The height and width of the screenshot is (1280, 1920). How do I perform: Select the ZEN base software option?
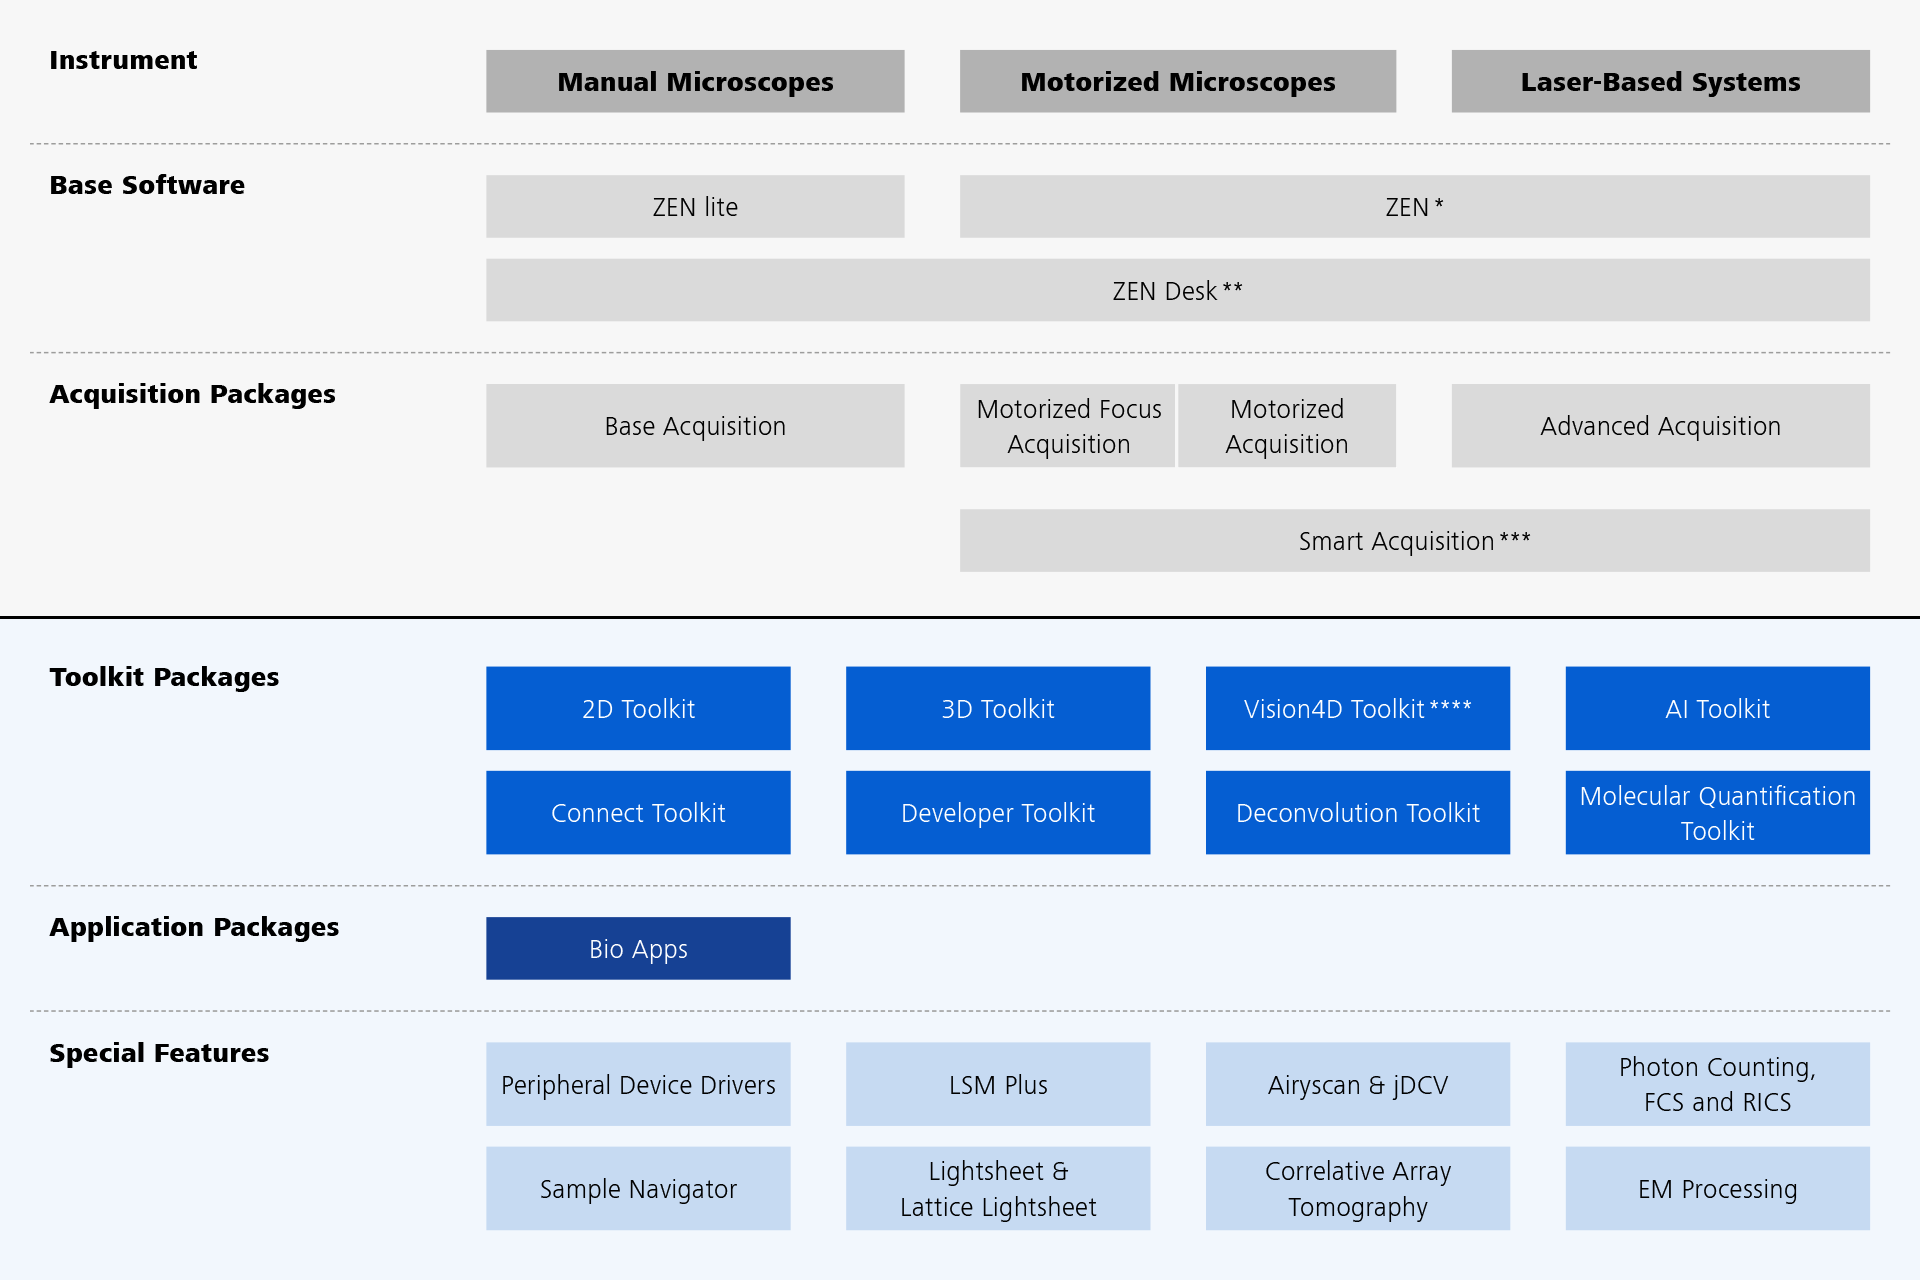click(x=1414, y=201)
